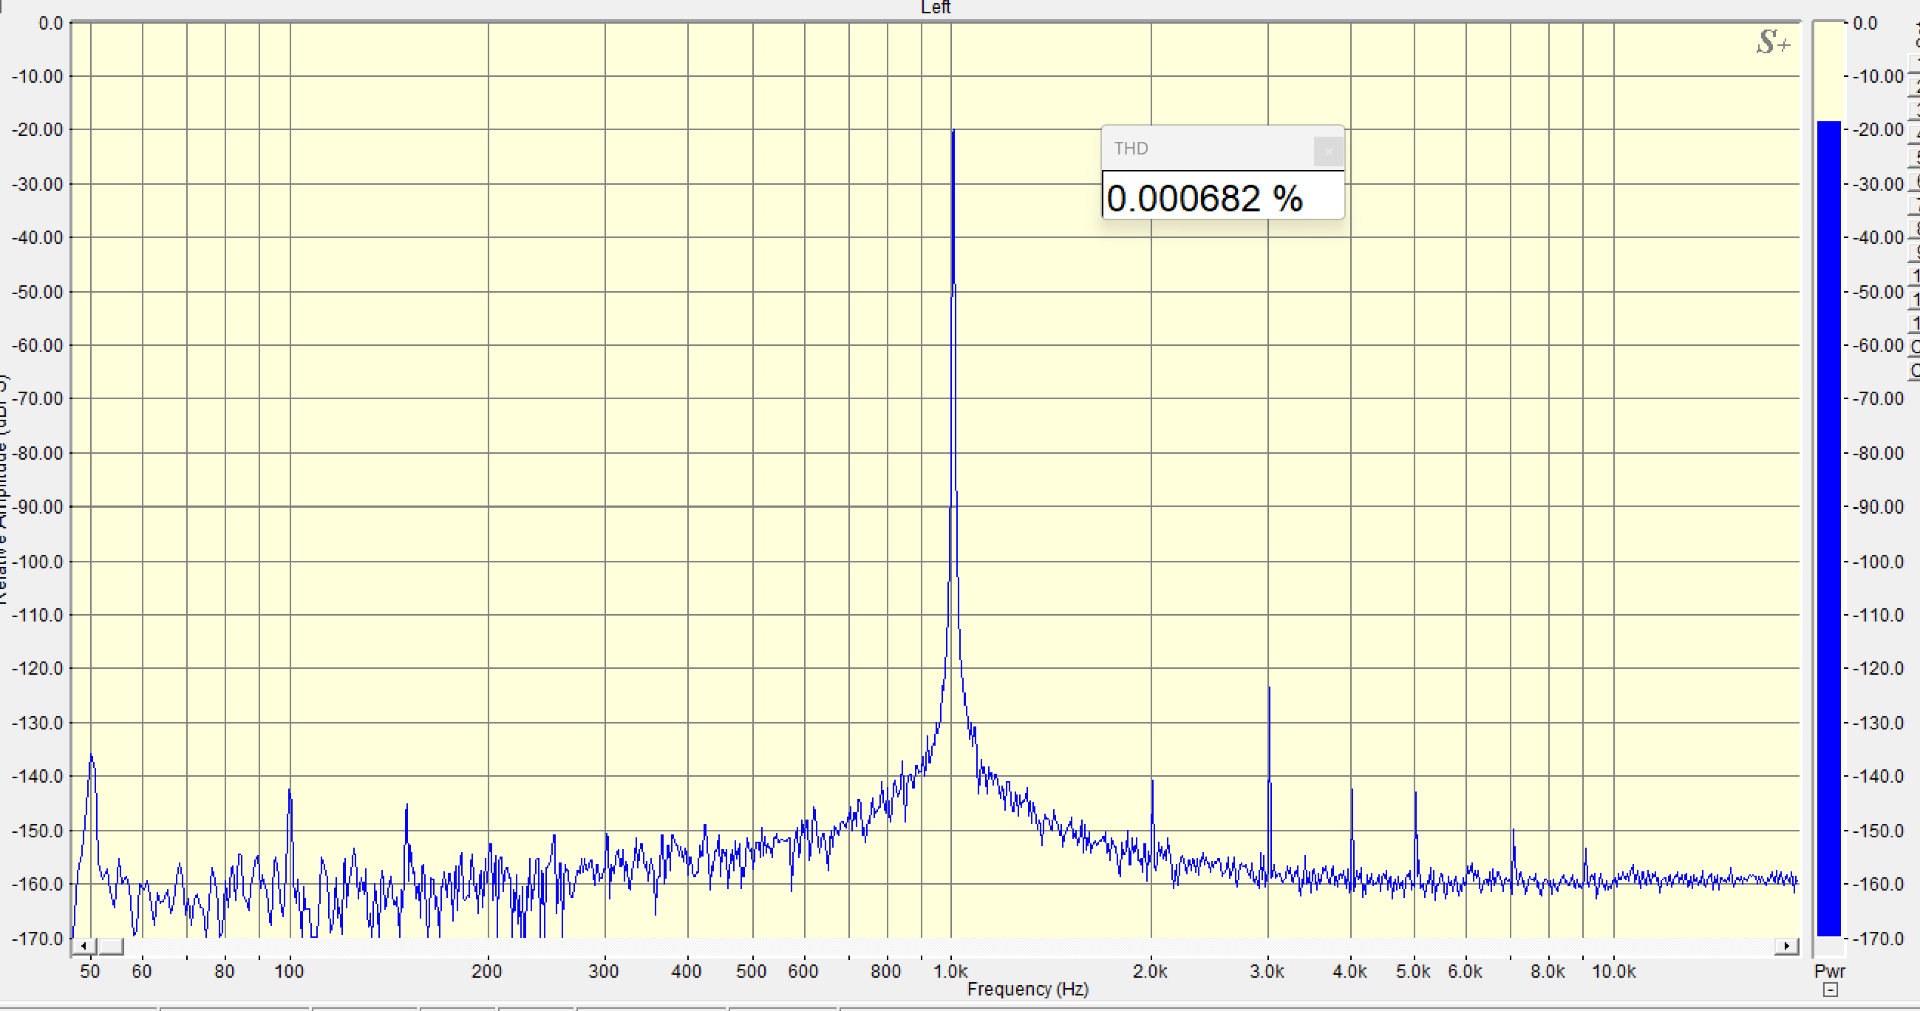1920x1011 pixels.
Task: Click the Frequency (Hz) axis label
Action: point(1027,989)
